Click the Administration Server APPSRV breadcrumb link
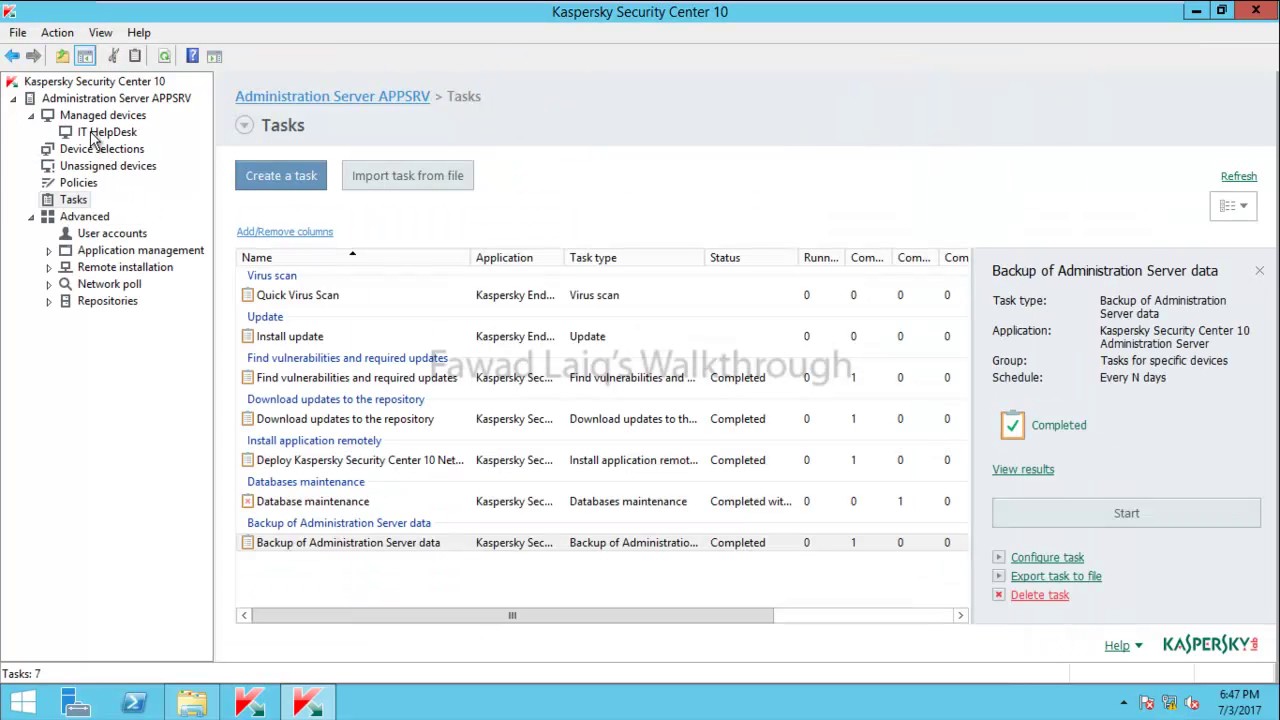Image resolution: width=1280 pixels, height=720 pixels. coord(332,96)
